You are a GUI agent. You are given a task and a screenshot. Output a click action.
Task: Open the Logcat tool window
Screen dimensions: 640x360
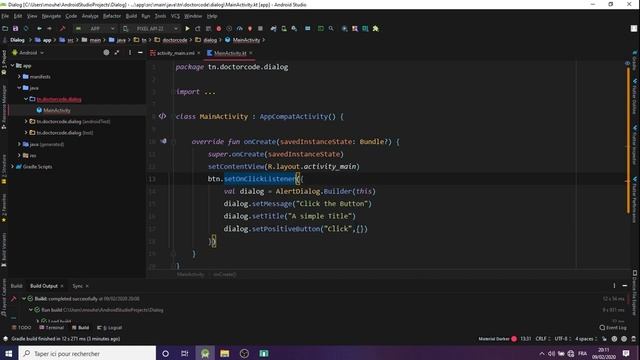(110, 328)
